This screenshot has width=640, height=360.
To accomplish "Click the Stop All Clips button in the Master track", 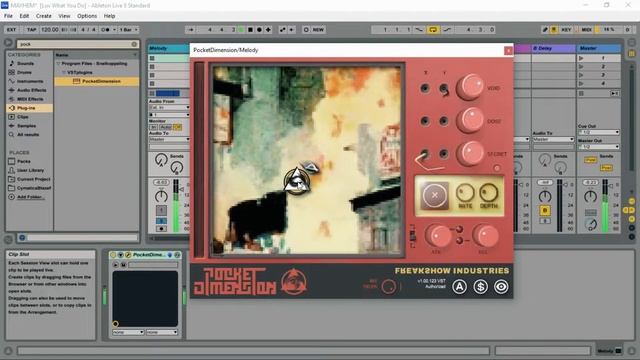I will coord(581,93).
